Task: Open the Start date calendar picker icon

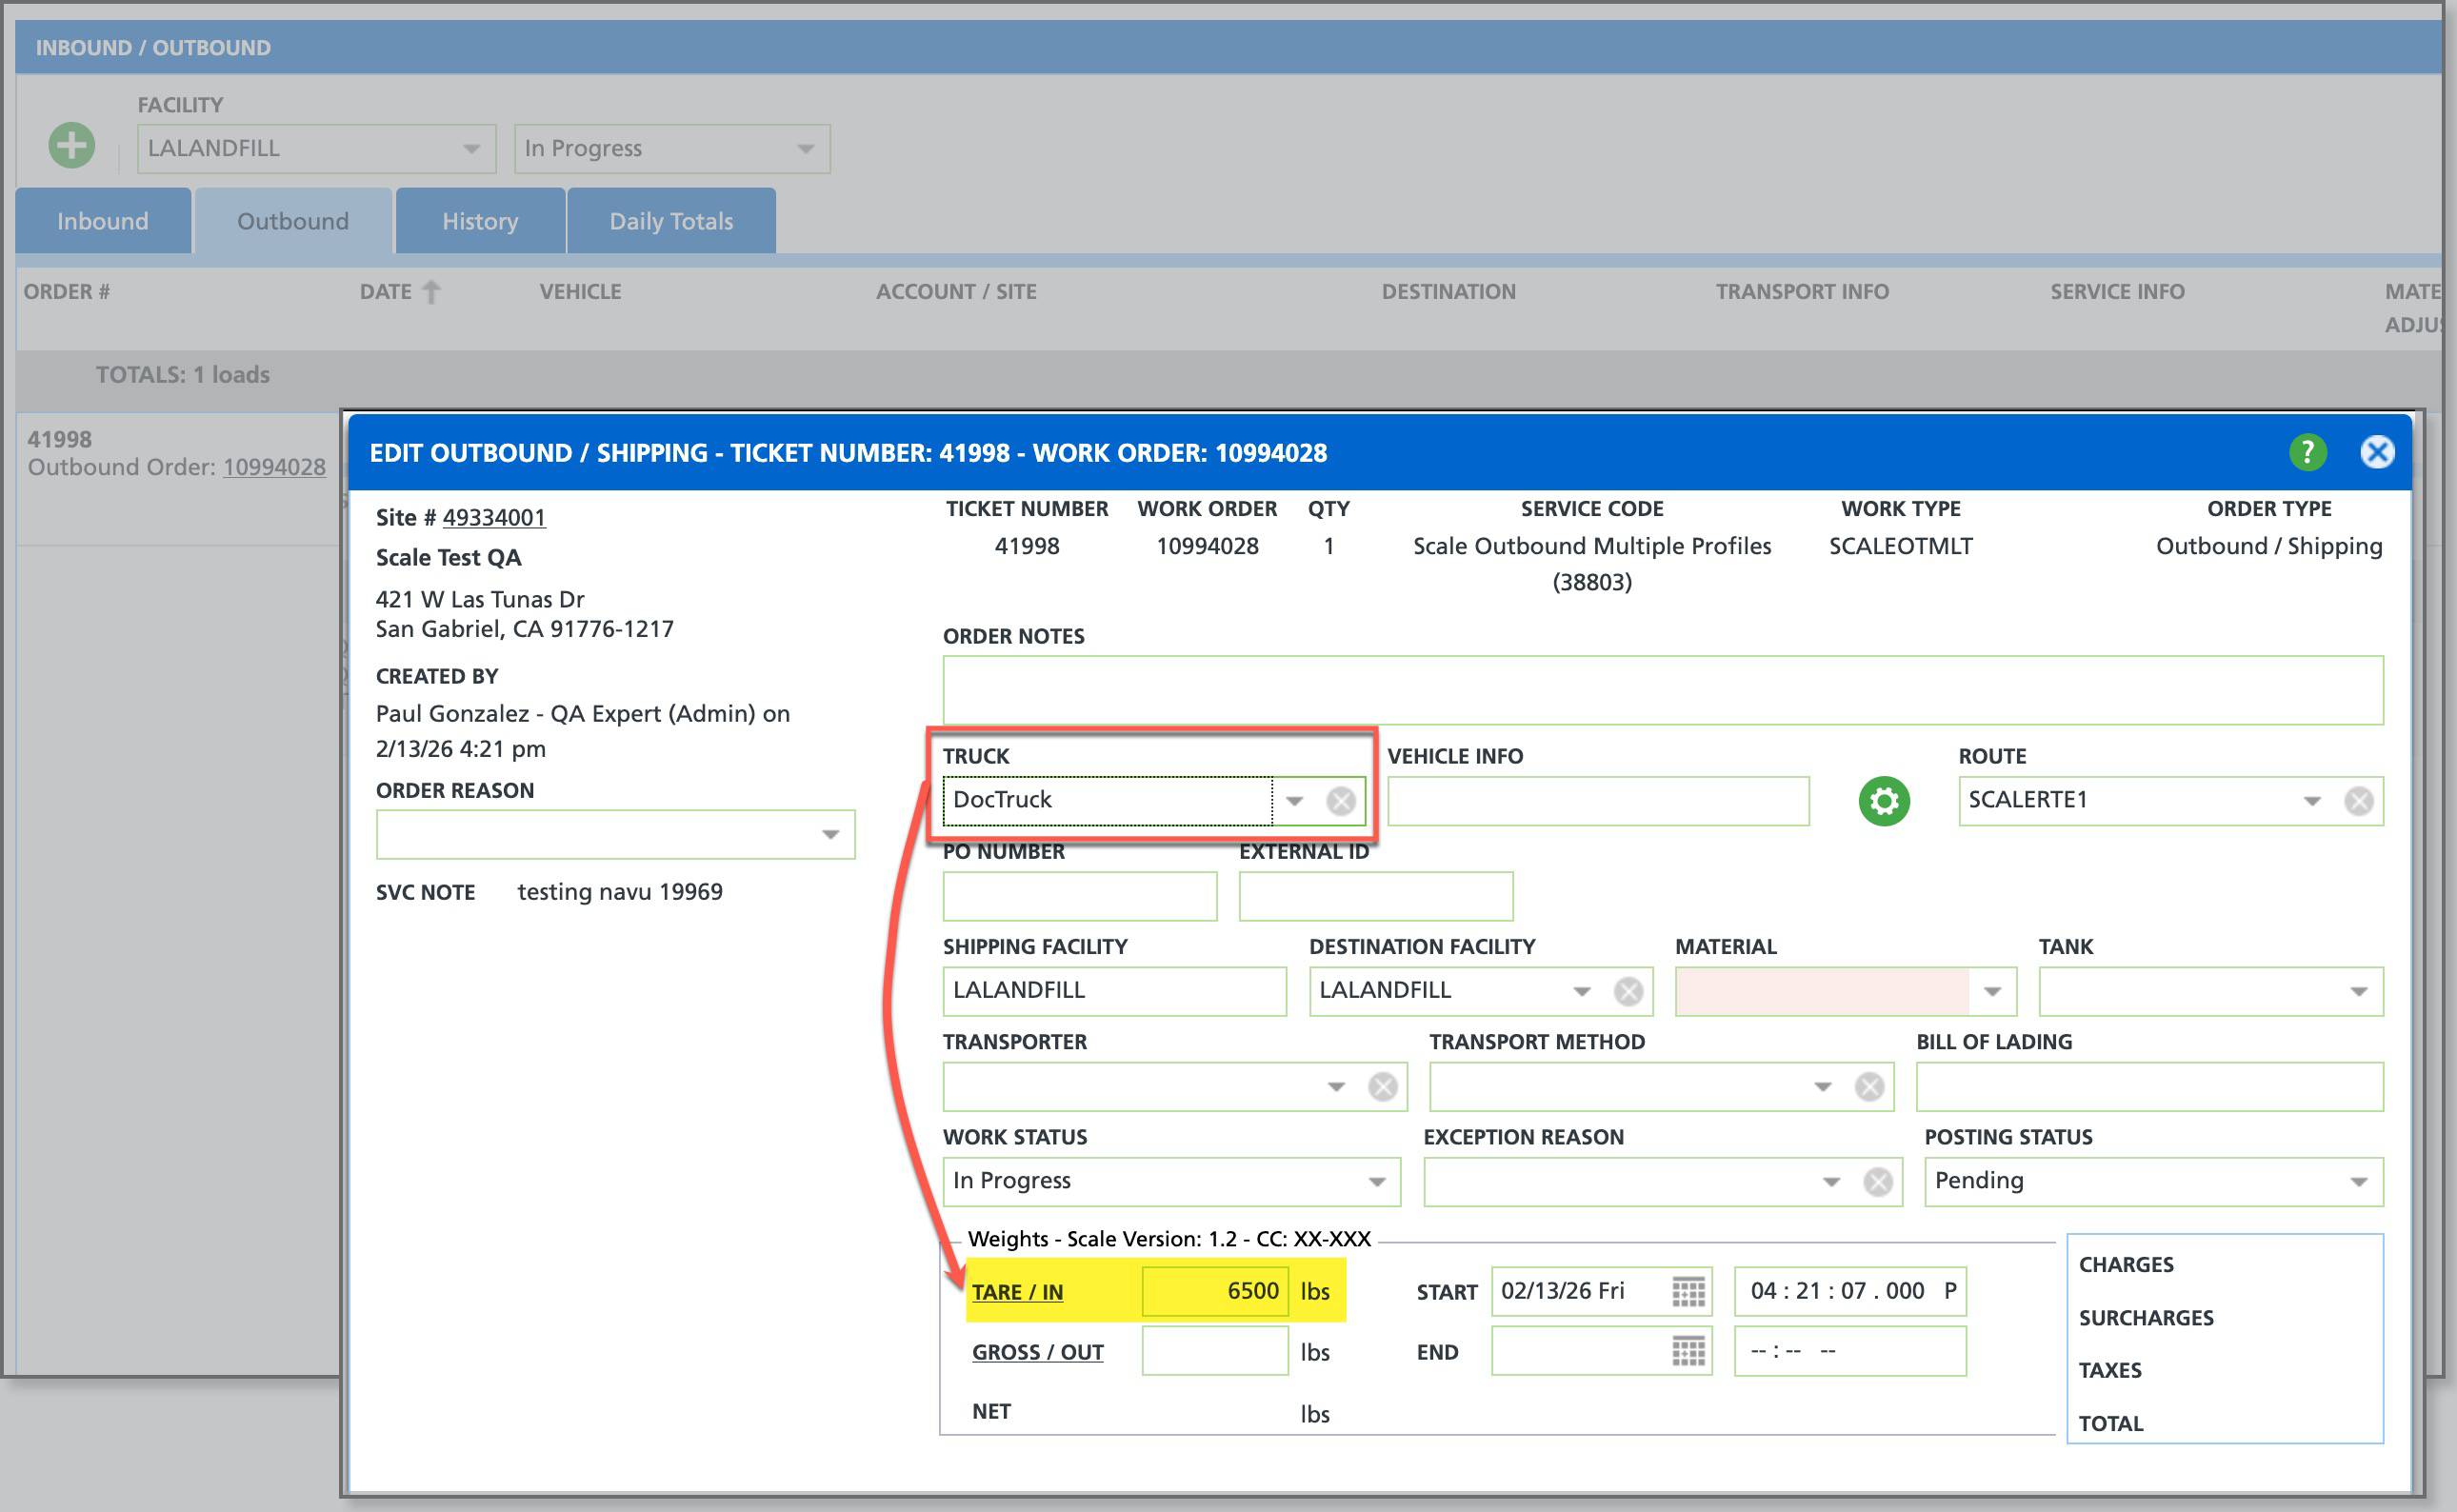Action: (x=1688, y=1291)
